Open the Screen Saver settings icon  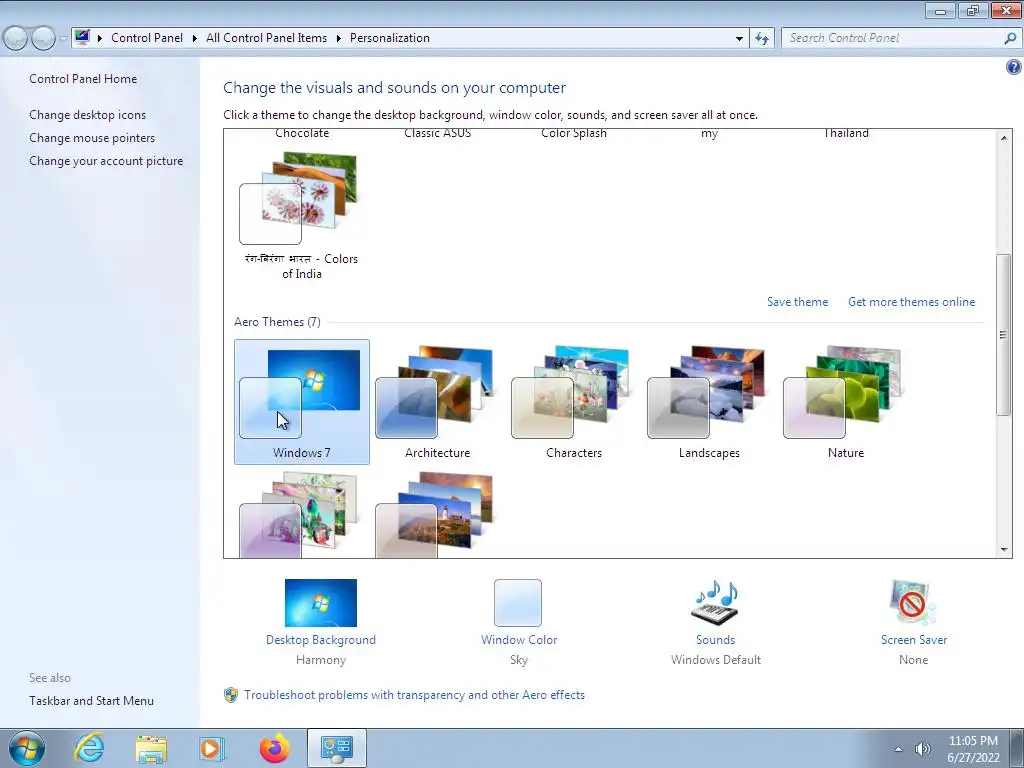[913, 602]
